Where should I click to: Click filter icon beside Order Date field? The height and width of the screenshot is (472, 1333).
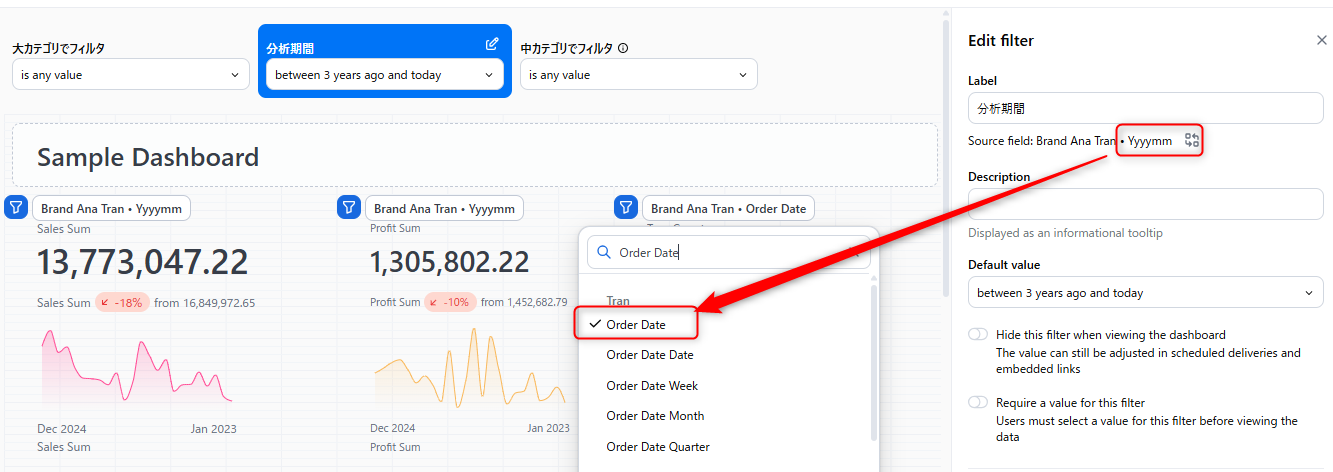626,208
